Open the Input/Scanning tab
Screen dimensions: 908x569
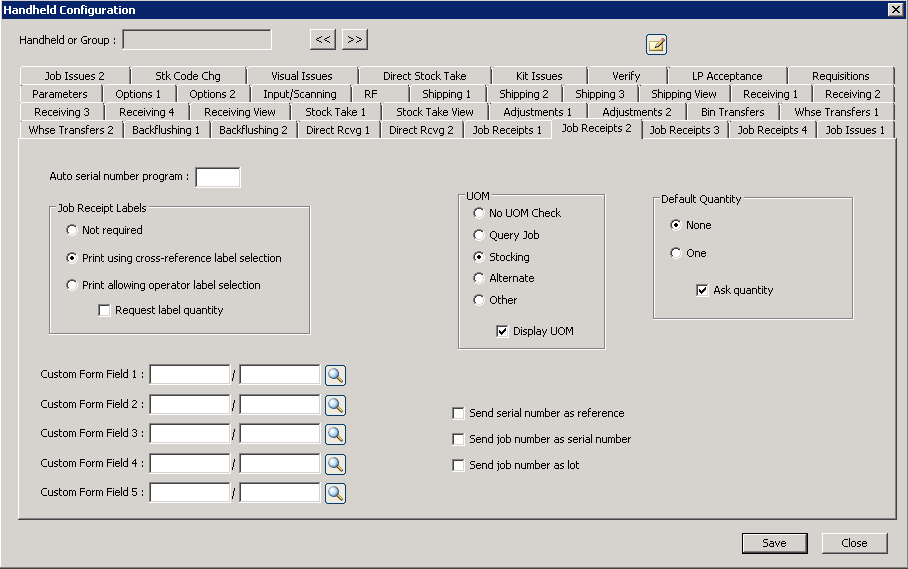click(x=299, y=94)
